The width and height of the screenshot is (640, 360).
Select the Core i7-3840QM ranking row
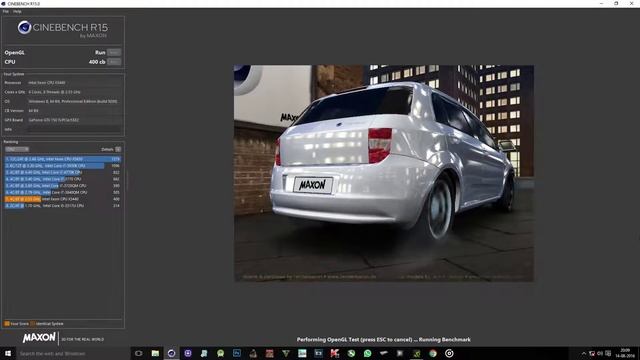(x=62, y=192)
